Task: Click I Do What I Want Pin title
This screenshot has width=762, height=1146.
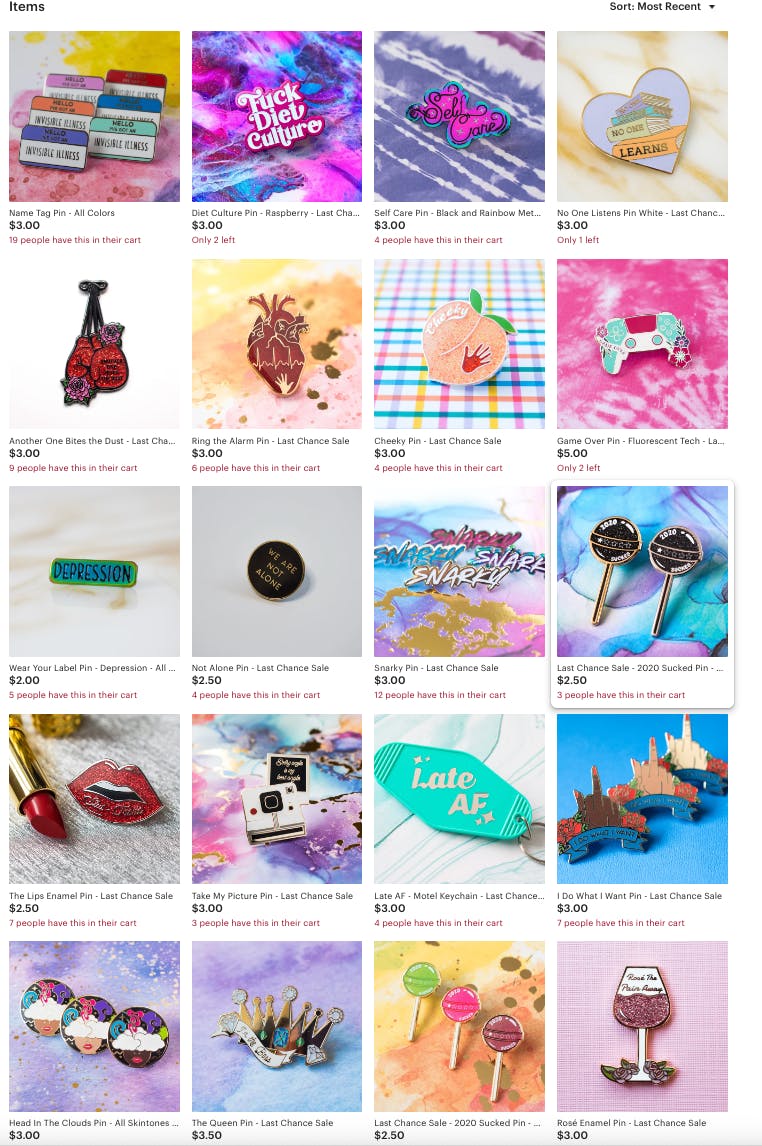Action: (639, 896)
